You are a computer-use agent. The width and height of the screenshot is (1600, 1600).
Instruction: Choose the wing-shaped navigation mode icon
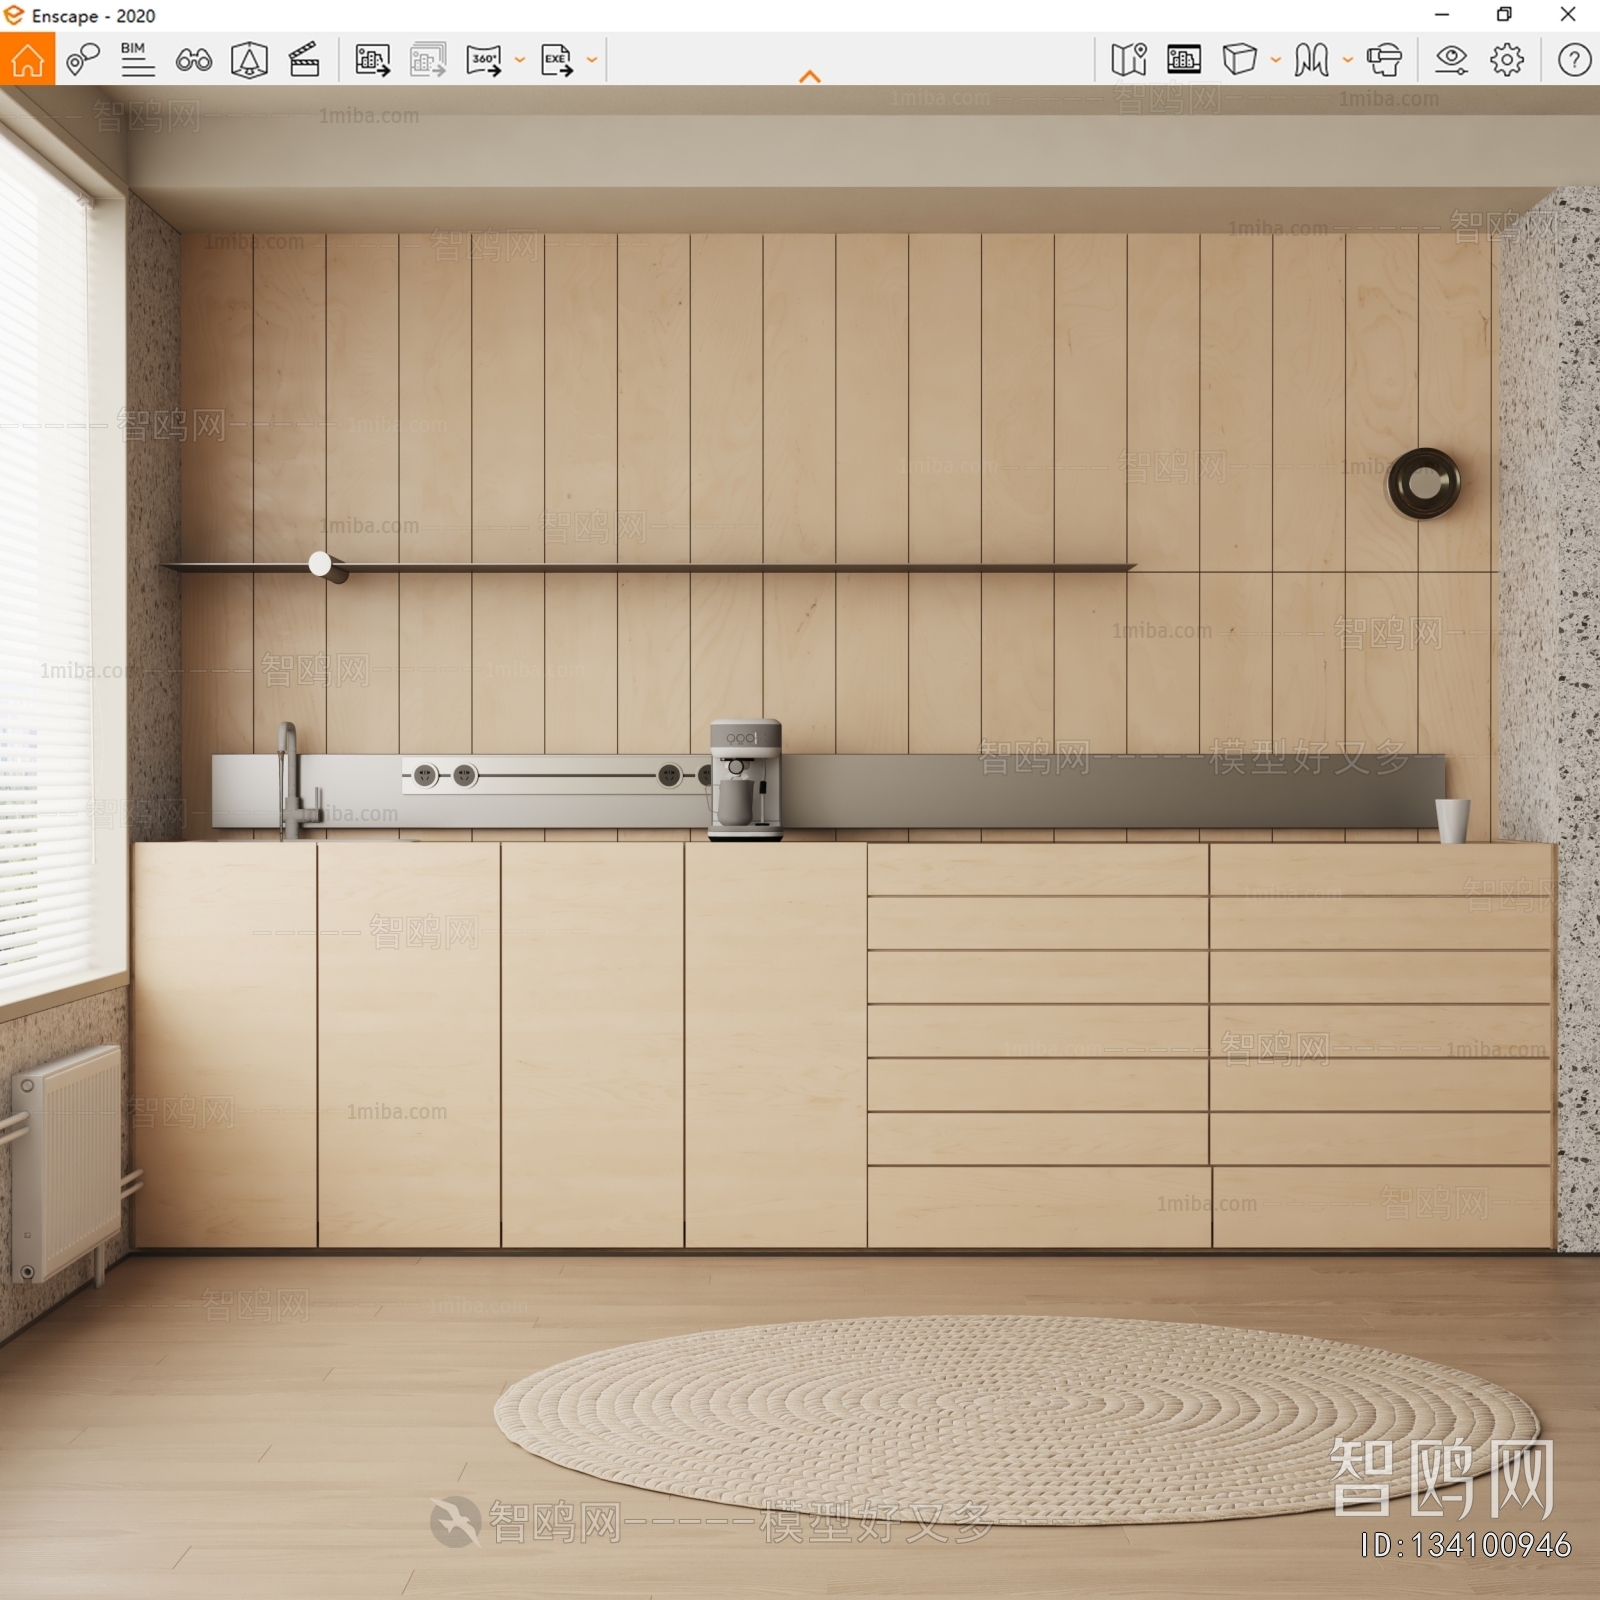(x=1311, y=60)
